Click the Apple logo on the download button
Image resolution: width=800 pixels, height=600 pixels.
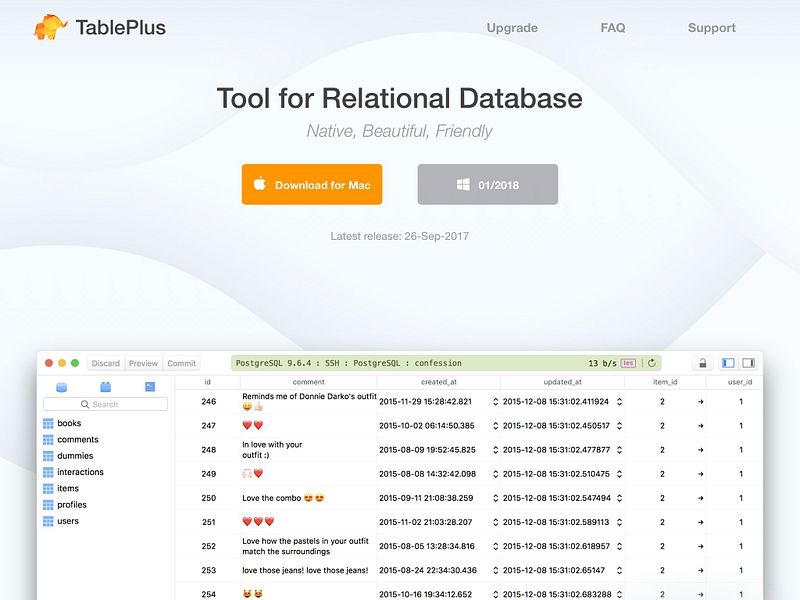pyautogui.click(x=261, y=184)
